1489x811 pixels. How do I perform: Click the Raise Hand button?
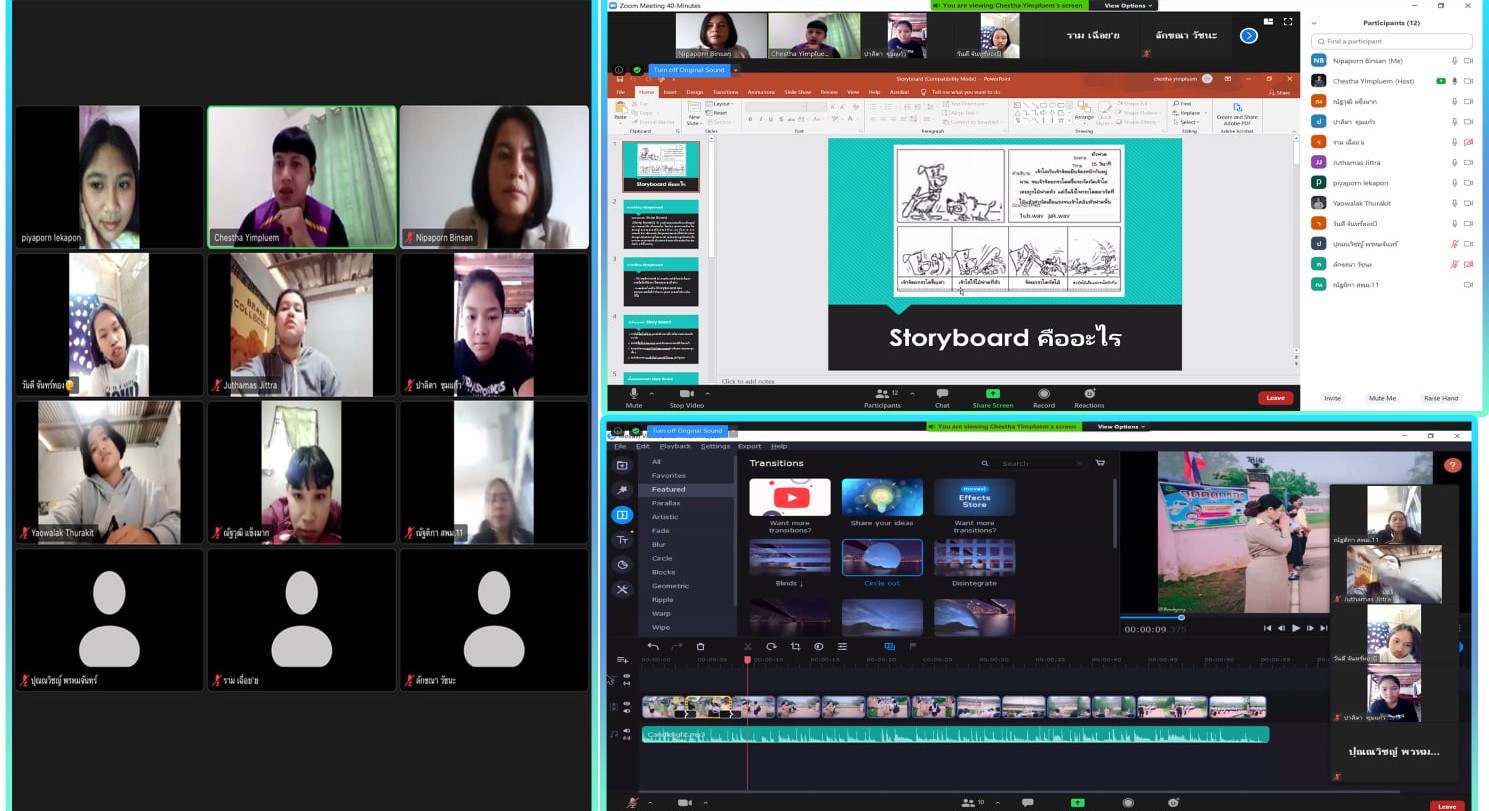(1440, 398)
